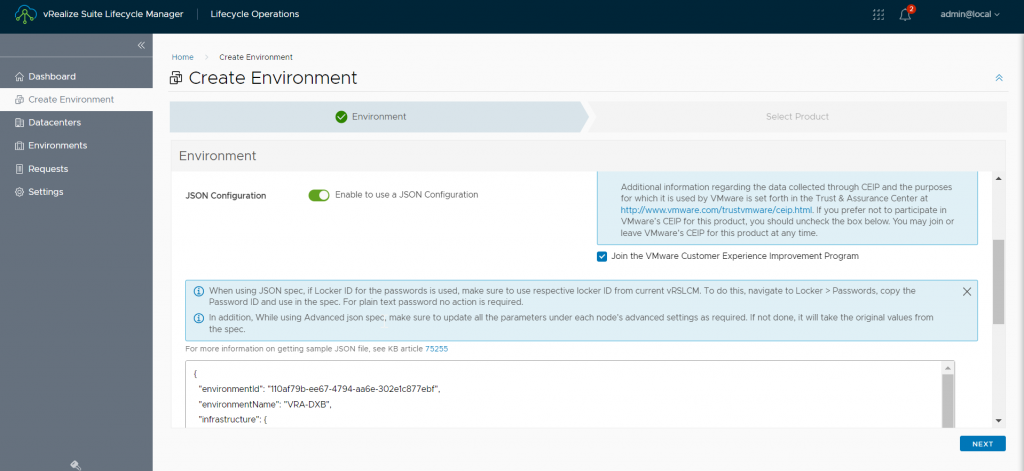The image size is (1024, 471).
Task: Click the Create Environment breadcrumb text
Action: pyautogui.click(x=256, y=57)
